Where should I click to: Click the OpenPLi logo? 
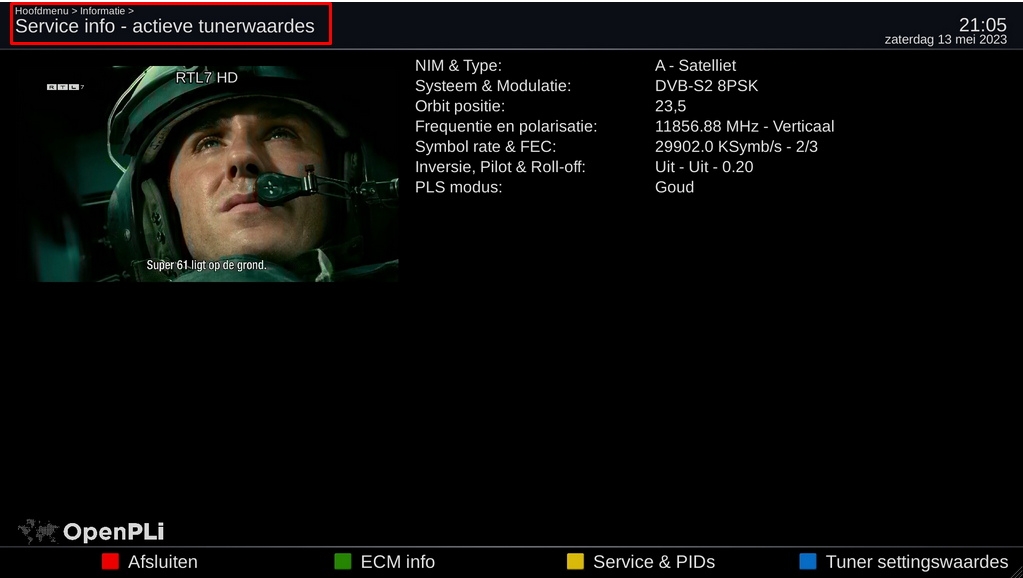click(91, 532)
